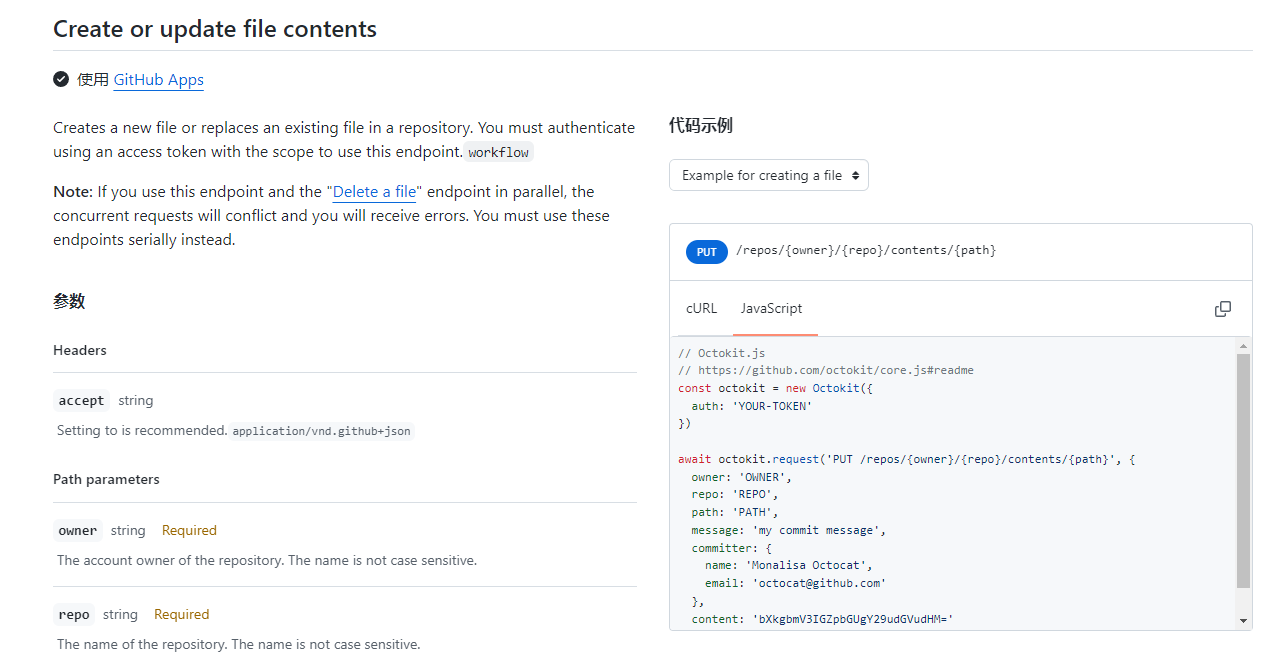Click the owner path parameter name
The width and height of the screenshot is (1270, 652).
78,530
